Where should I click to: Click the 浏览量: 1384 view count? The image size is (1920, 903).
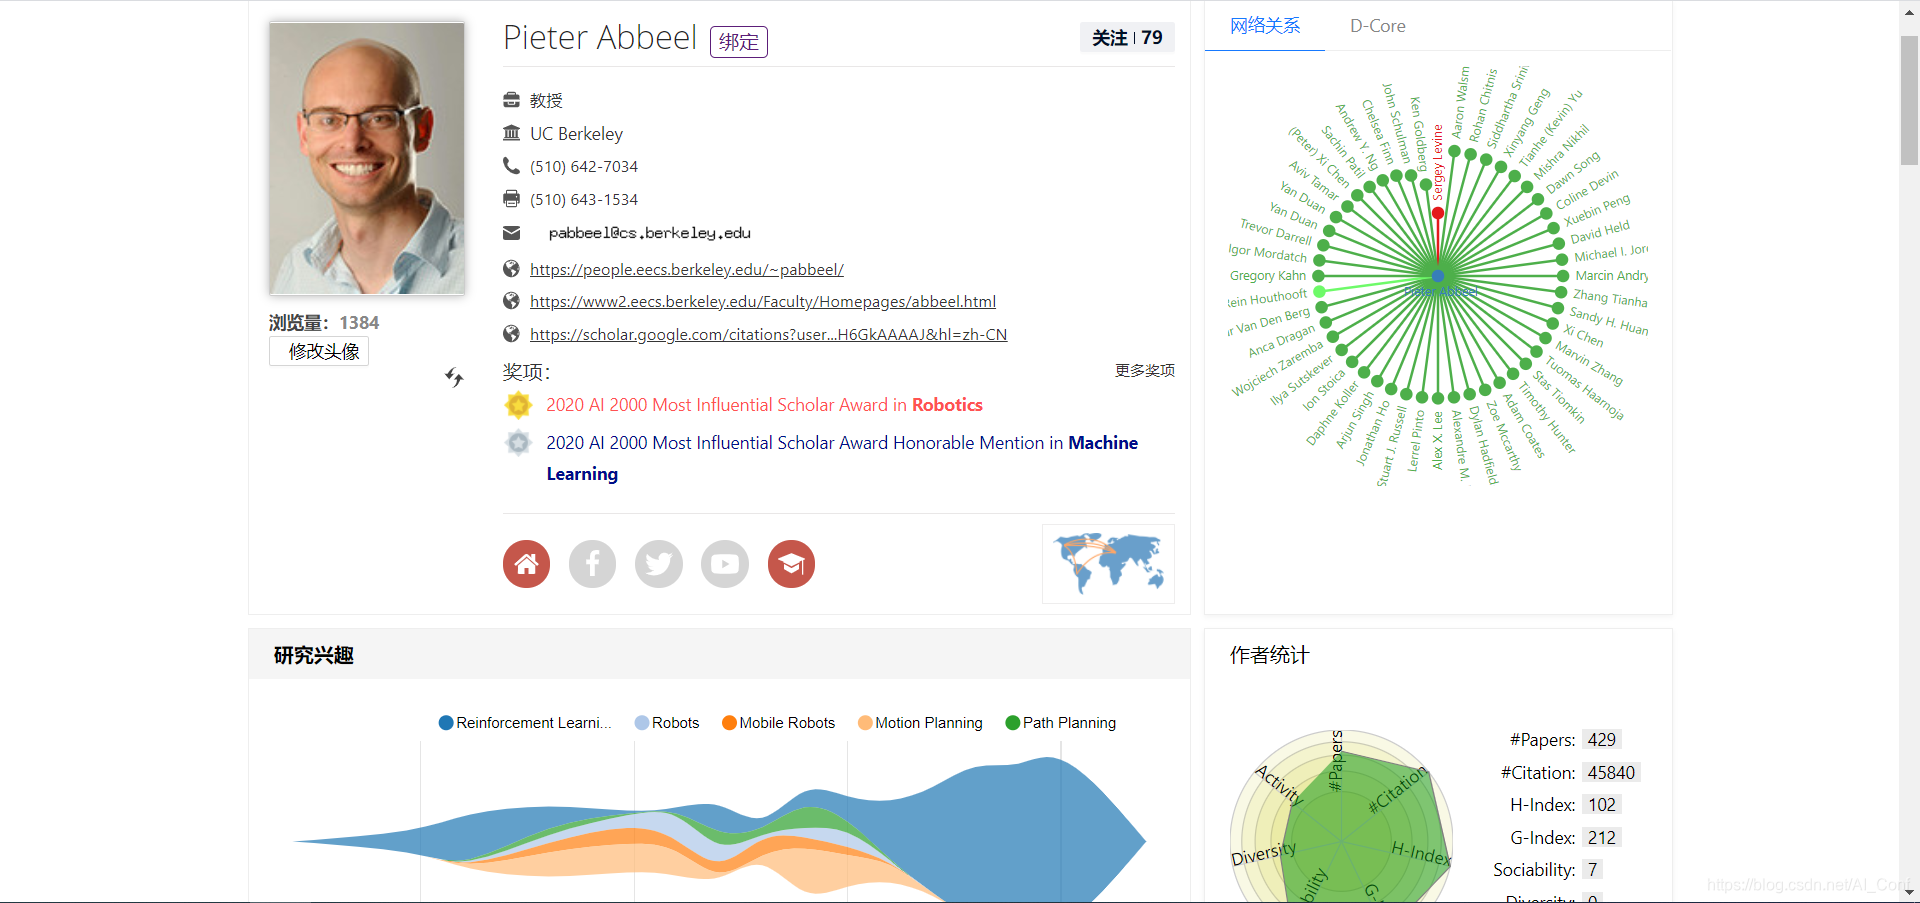click(324, 323)
